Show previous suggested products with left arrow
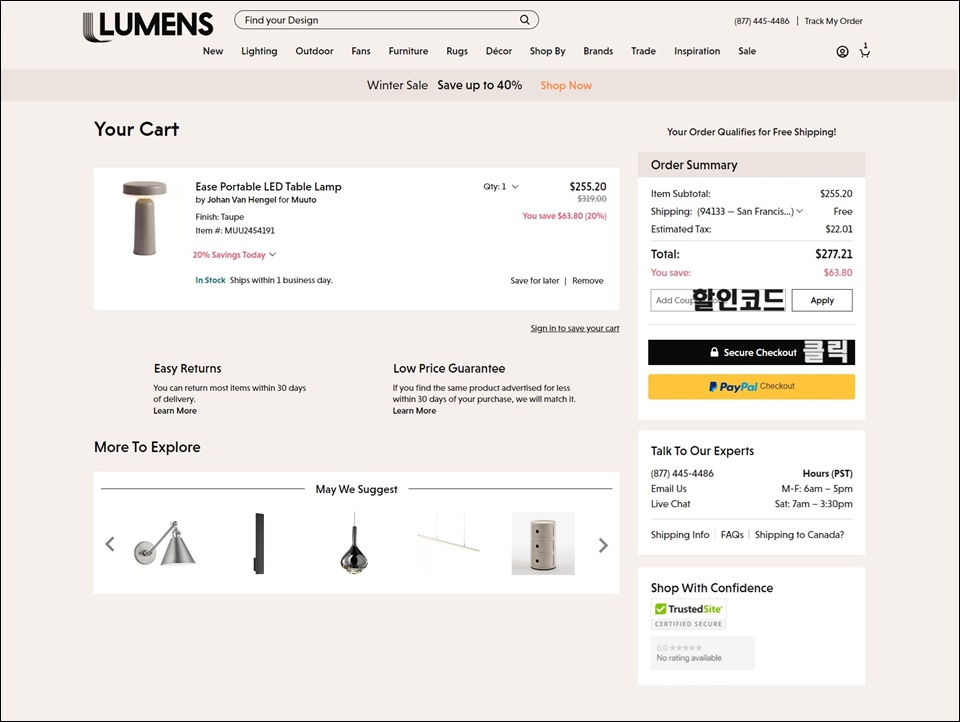 pyautogui.click(x=110, y=544)
